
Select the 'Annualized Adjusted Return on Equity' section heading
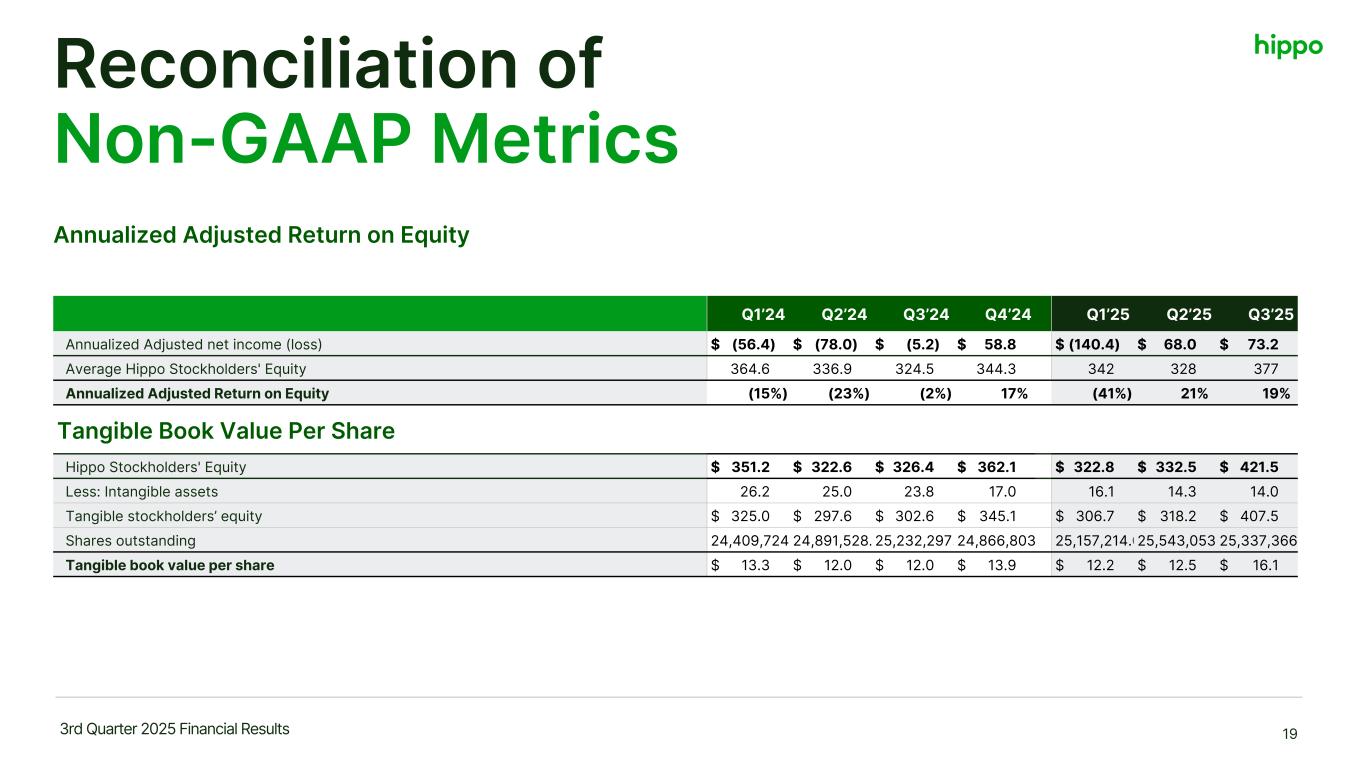[261, 235]
